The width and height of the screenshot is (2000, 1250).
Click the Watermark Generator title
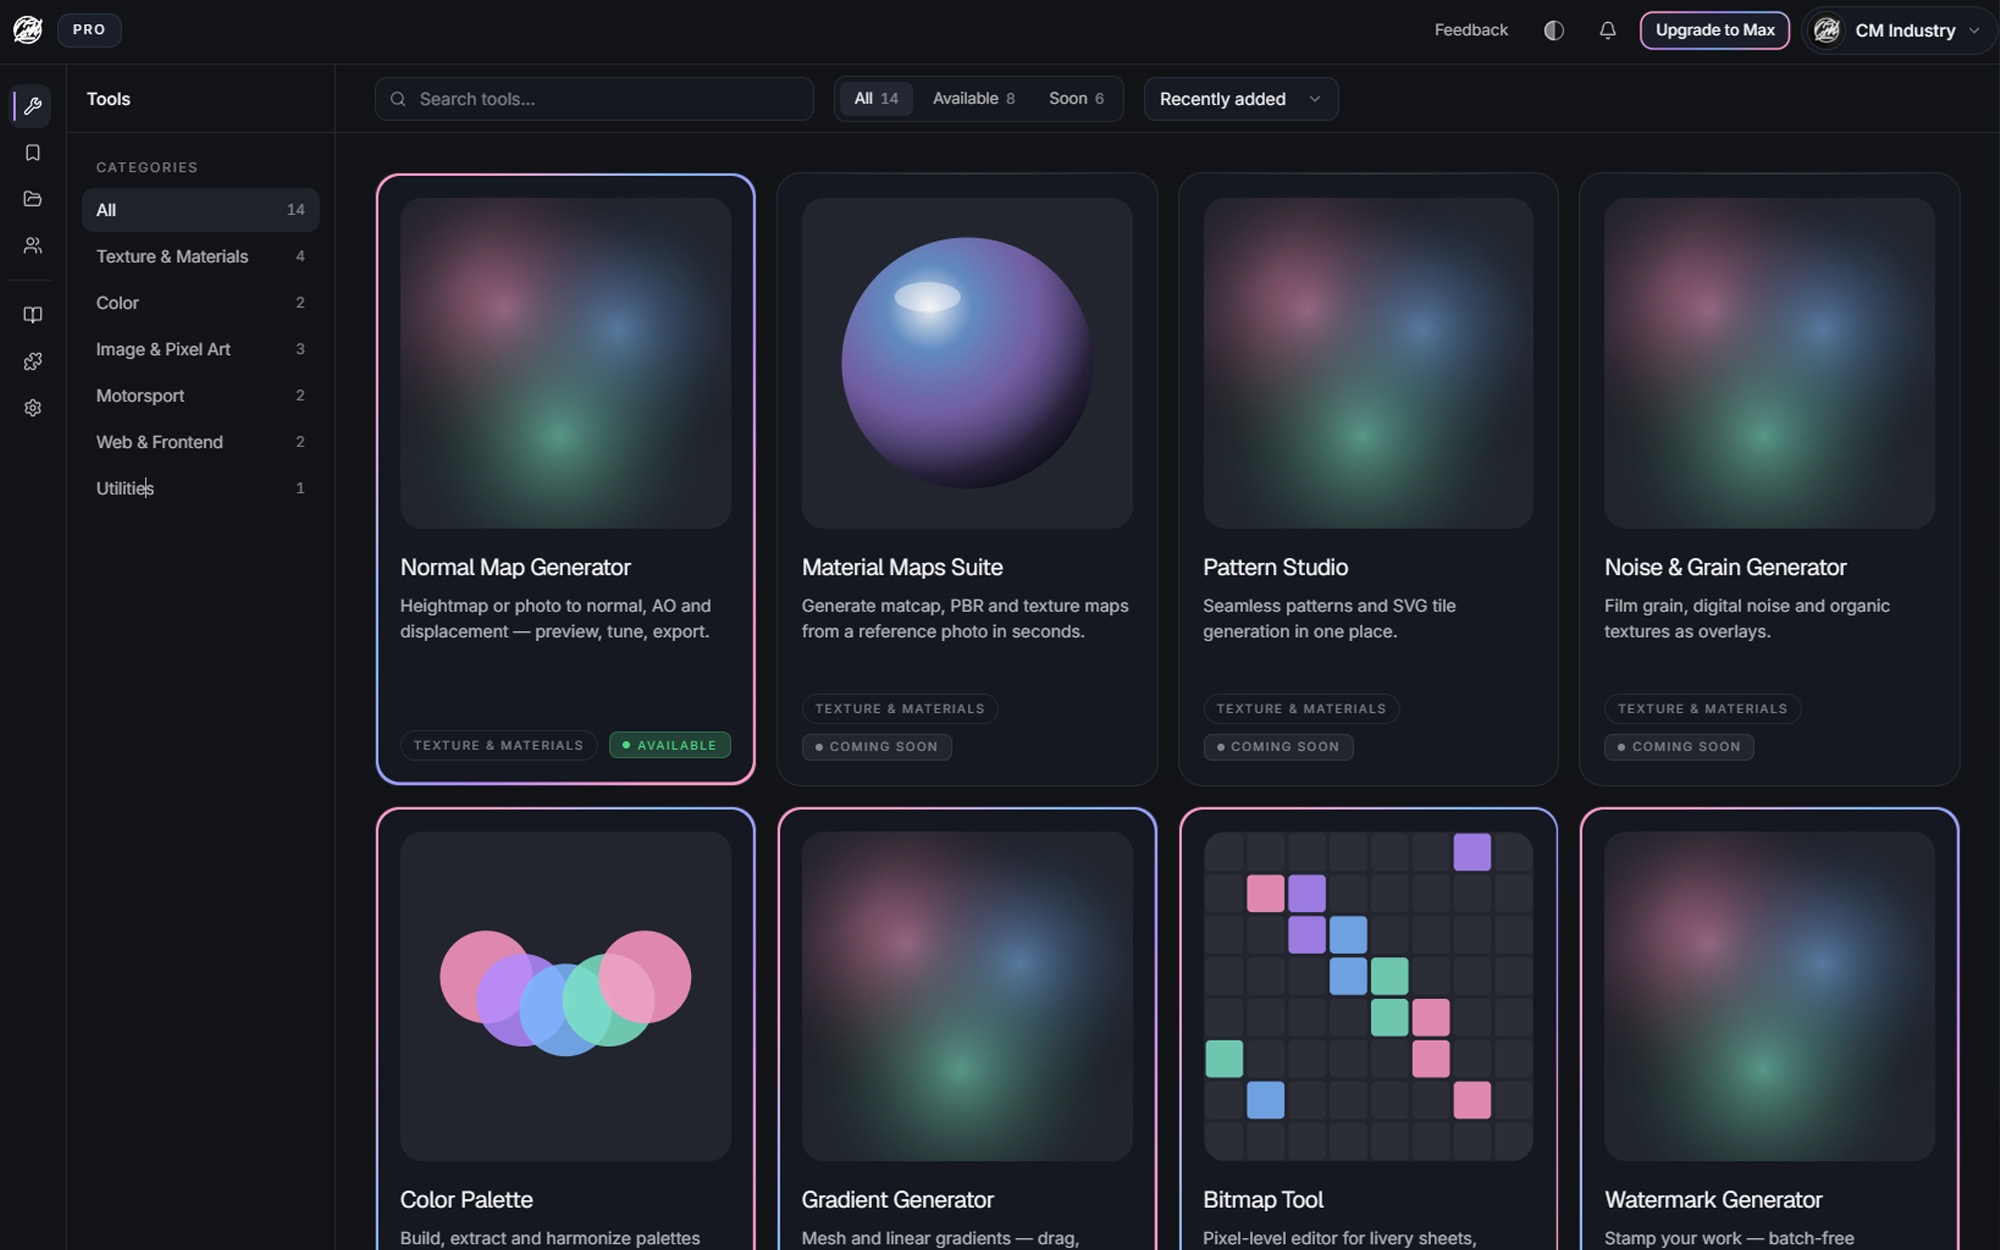tap(1713, 1200)
